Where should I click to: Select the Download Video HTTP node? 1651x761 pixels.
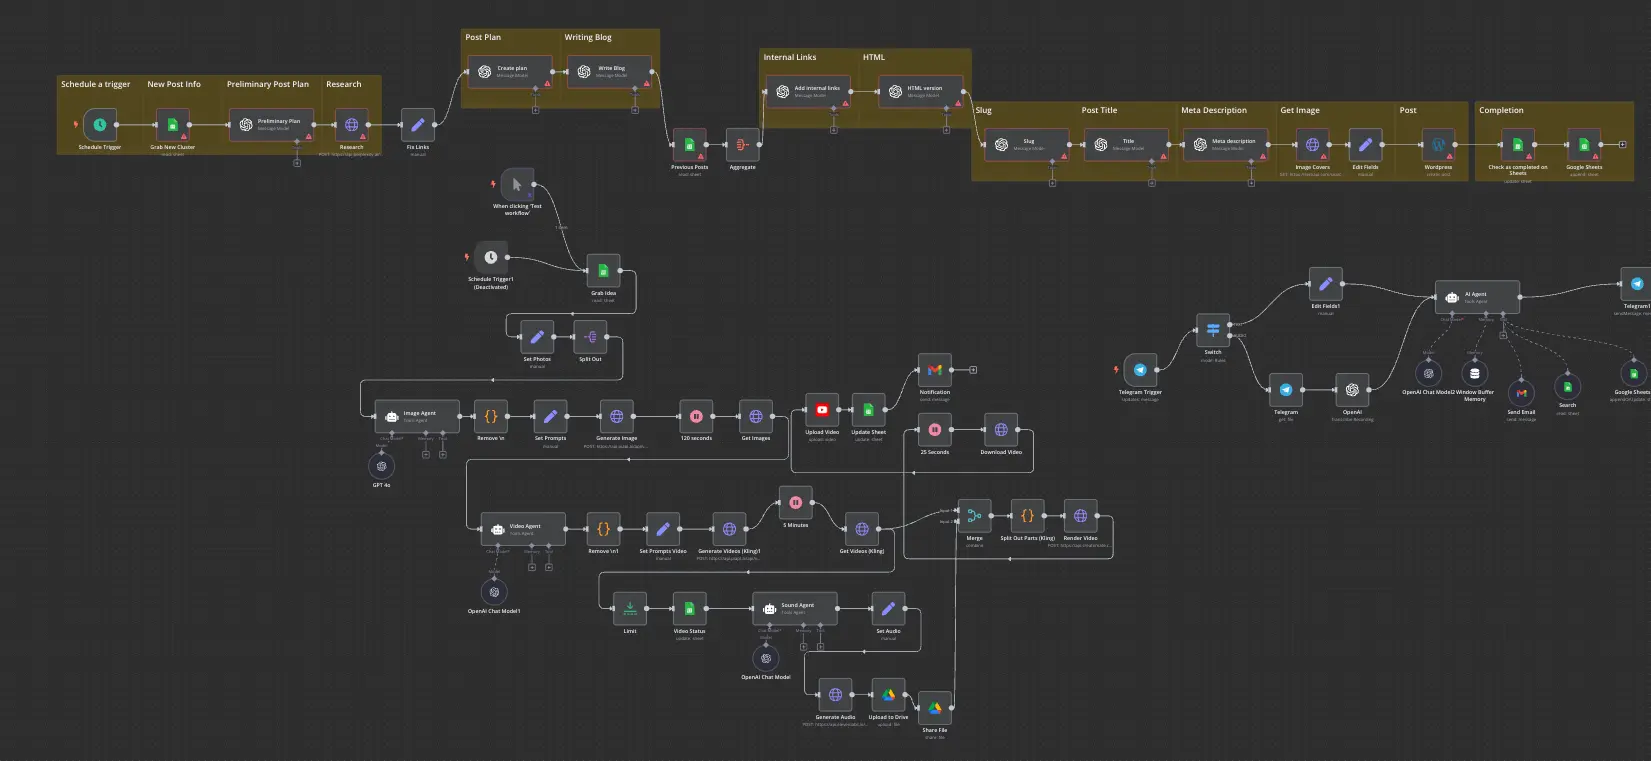point(1001,430)
